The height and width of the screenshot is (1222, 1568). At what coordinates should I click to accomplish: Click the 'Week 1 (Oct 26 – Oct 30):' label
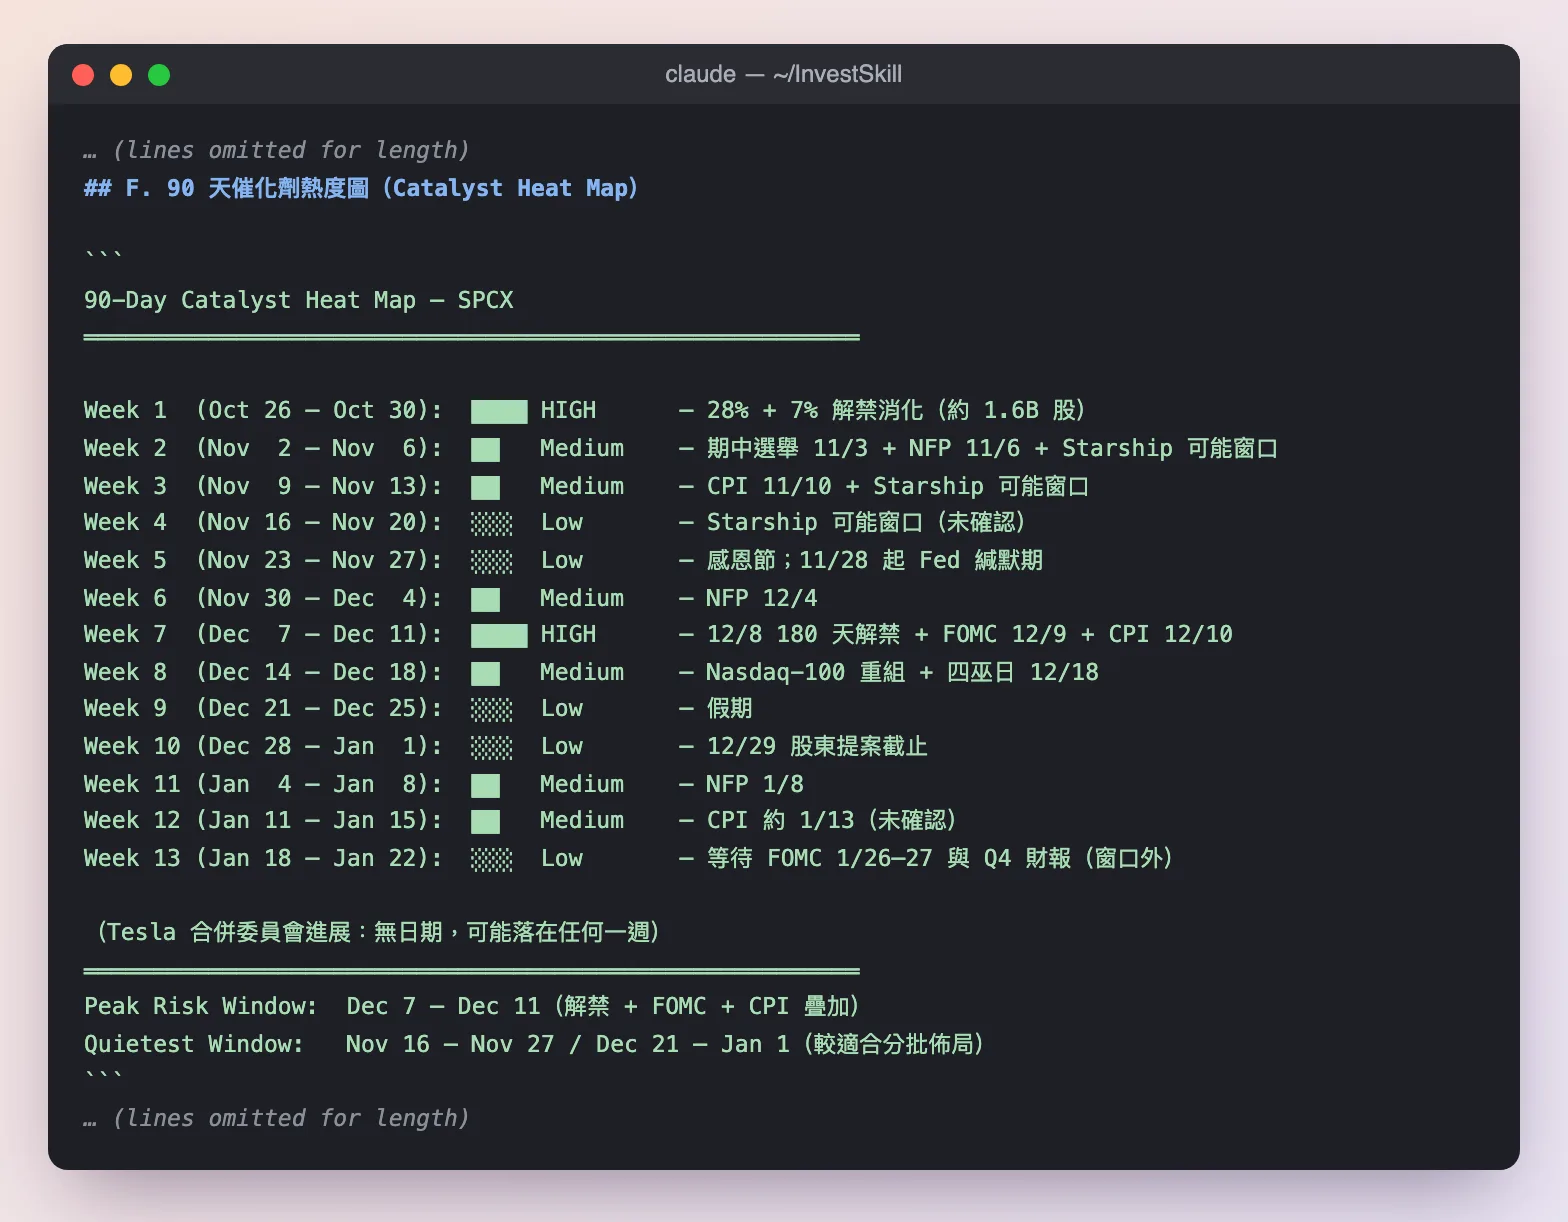coord(263,410)
